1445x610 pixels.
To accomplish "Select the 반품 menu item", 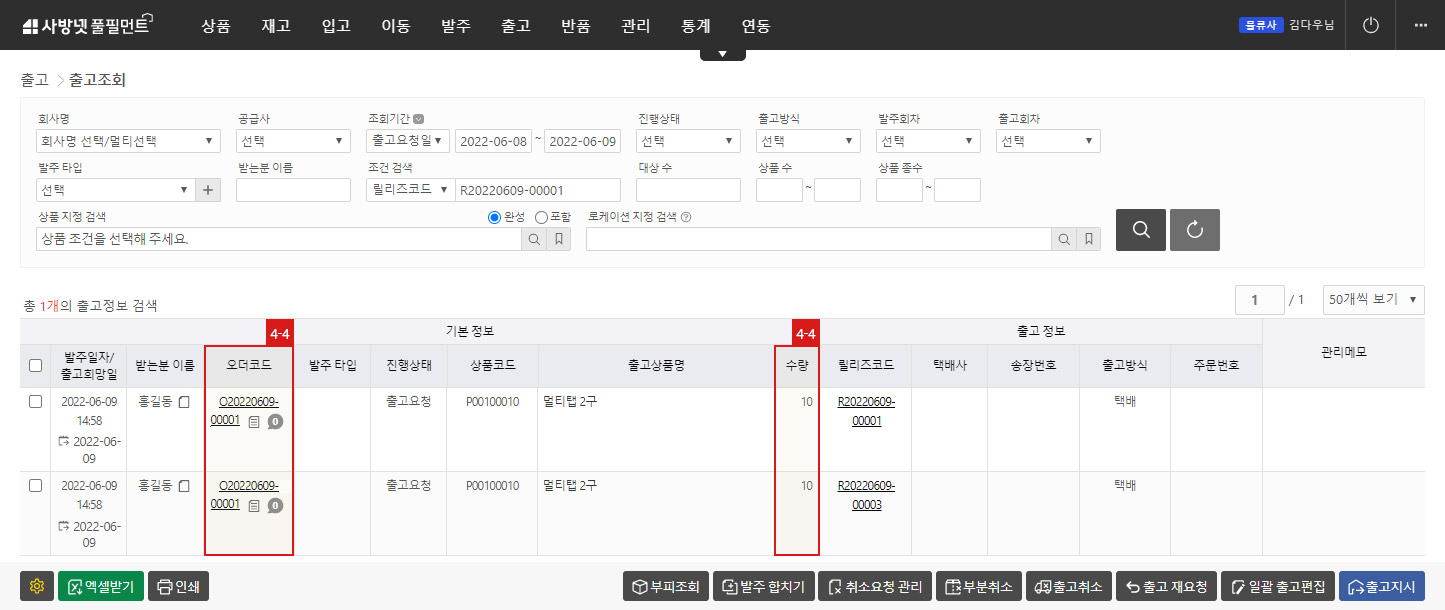I will pyautogui.click(x=575, y=26).
